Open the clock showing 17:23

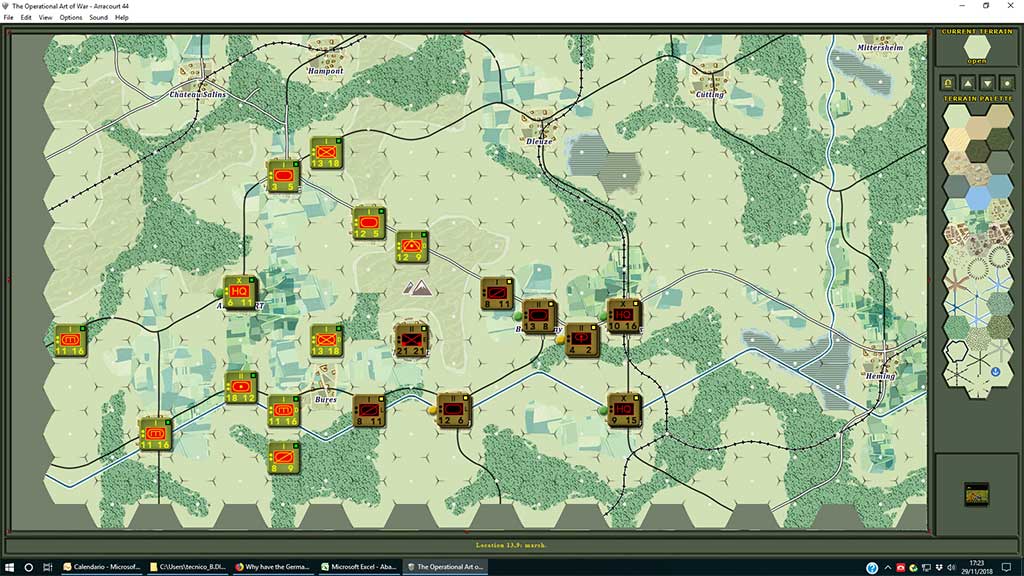tap(976, 567)
